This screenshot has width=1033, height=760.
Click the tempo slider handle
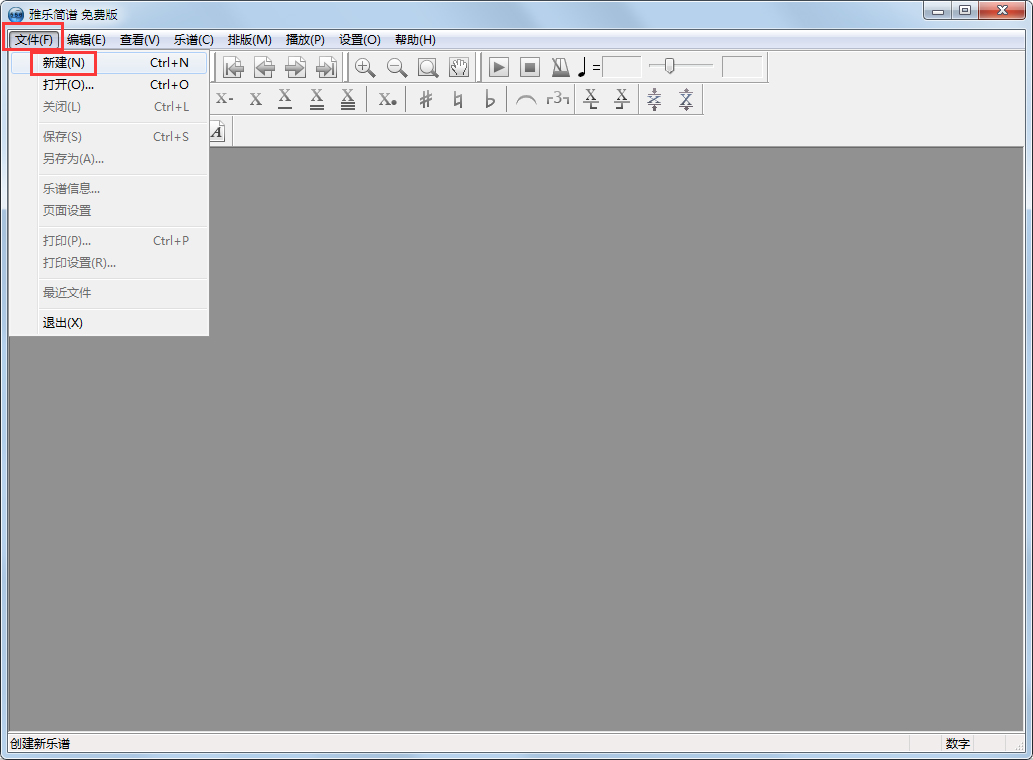[669, 66]
